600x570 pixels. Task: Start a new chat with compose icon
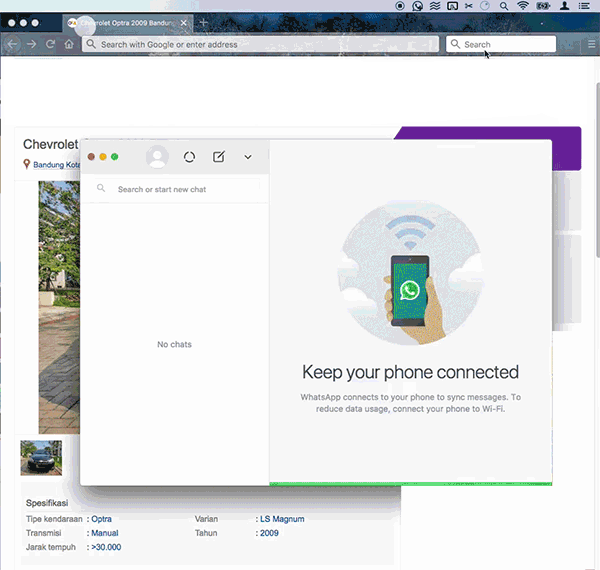pyautogui.click(x=218, y=156)
